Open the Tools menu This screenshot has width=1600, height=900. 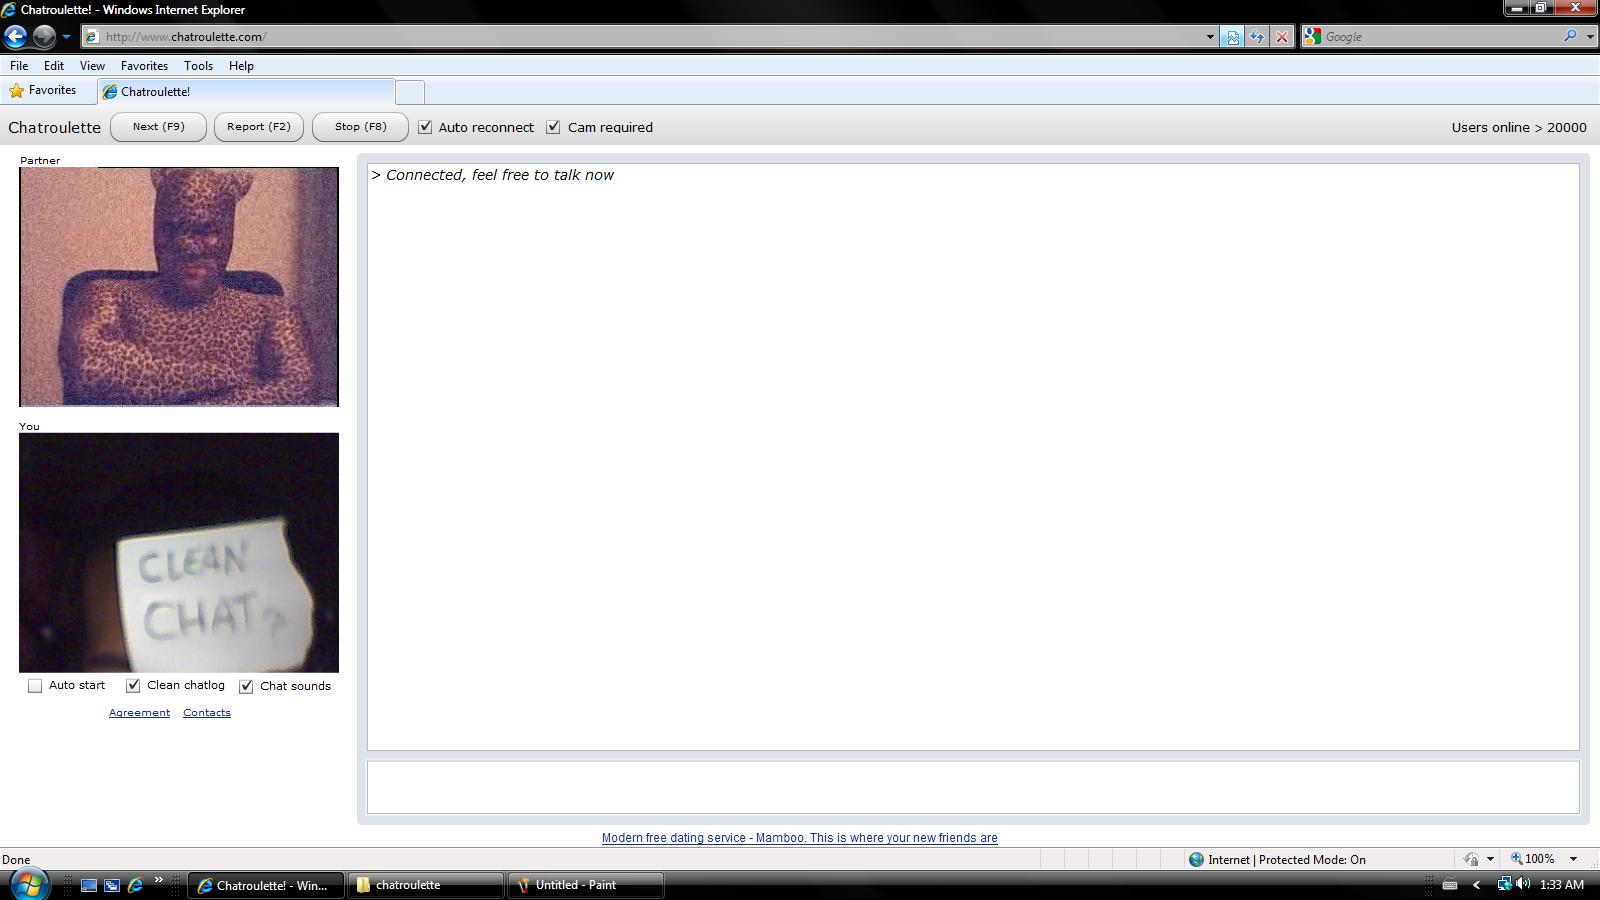(x=198, y=66)
